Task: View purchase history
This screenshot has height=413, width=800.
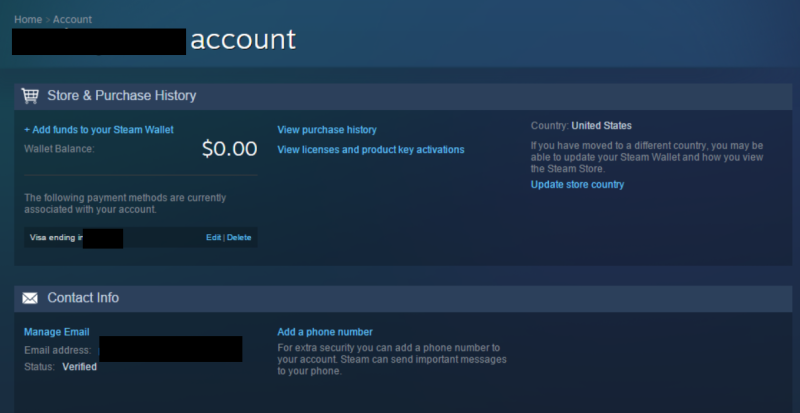Action: coord(327,130)
